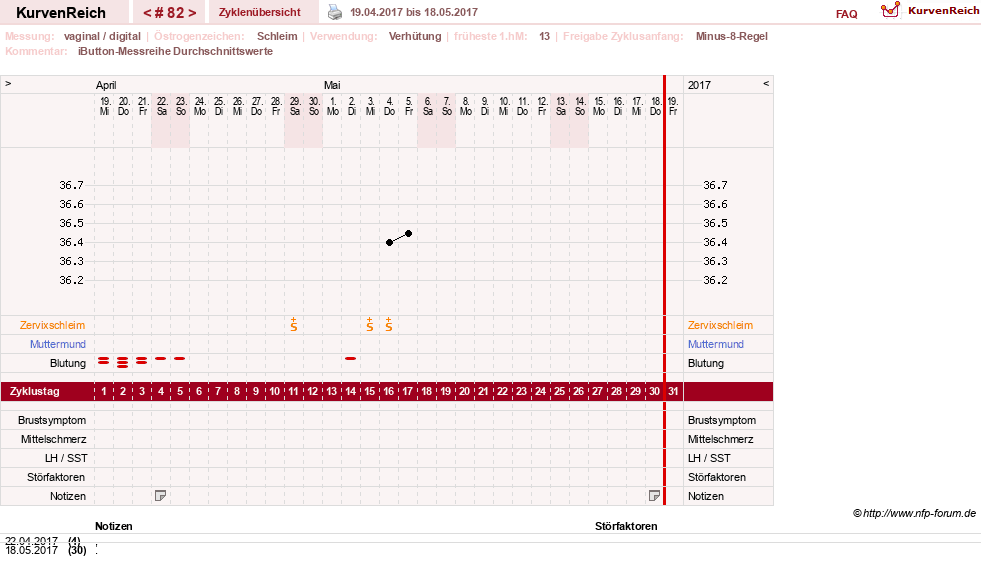Image resolution: width=981 pixels, height=585 pixels.
Task: Click the left LH / SST row label
Action: click(x=66, y=458)
